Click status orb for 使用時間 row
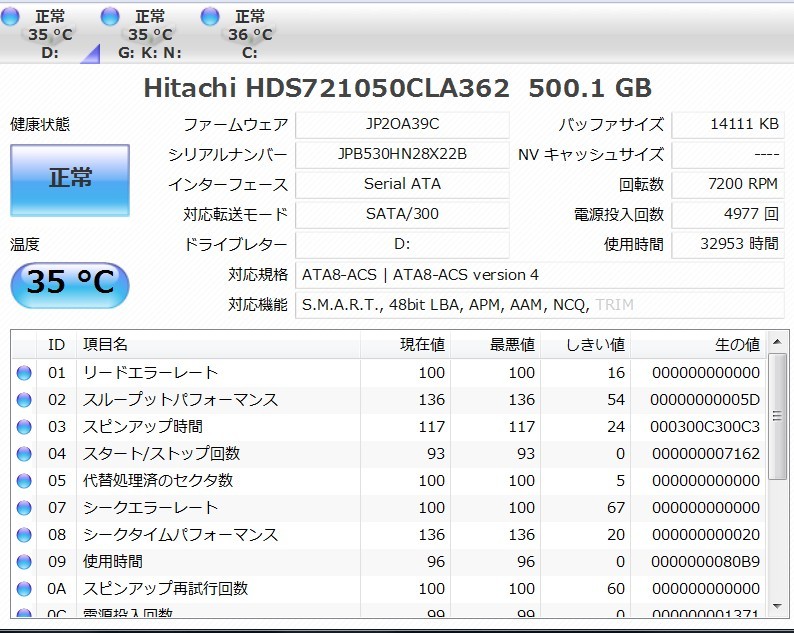The width and height of the screenshot is (794, 633). (24, 562)
